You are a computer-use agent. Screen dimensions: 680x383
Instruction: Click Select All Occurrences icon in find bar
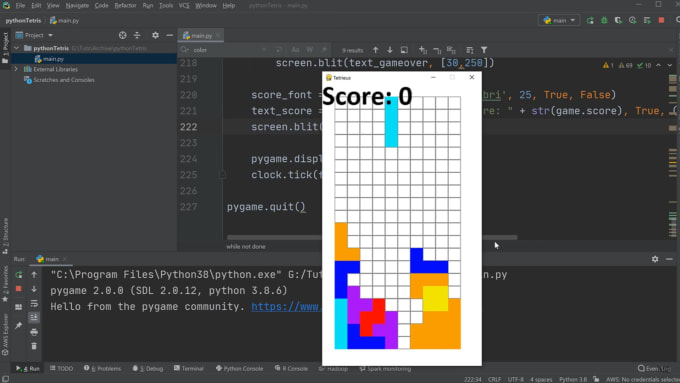[x=451, y=50]
